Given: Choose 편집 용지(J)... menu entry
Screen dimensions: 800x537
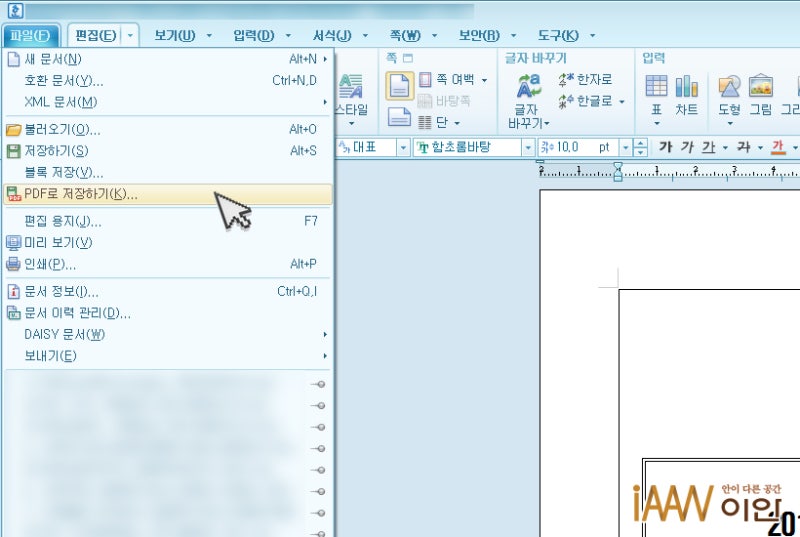Looking at the screenshot, I should coord(168,221).
